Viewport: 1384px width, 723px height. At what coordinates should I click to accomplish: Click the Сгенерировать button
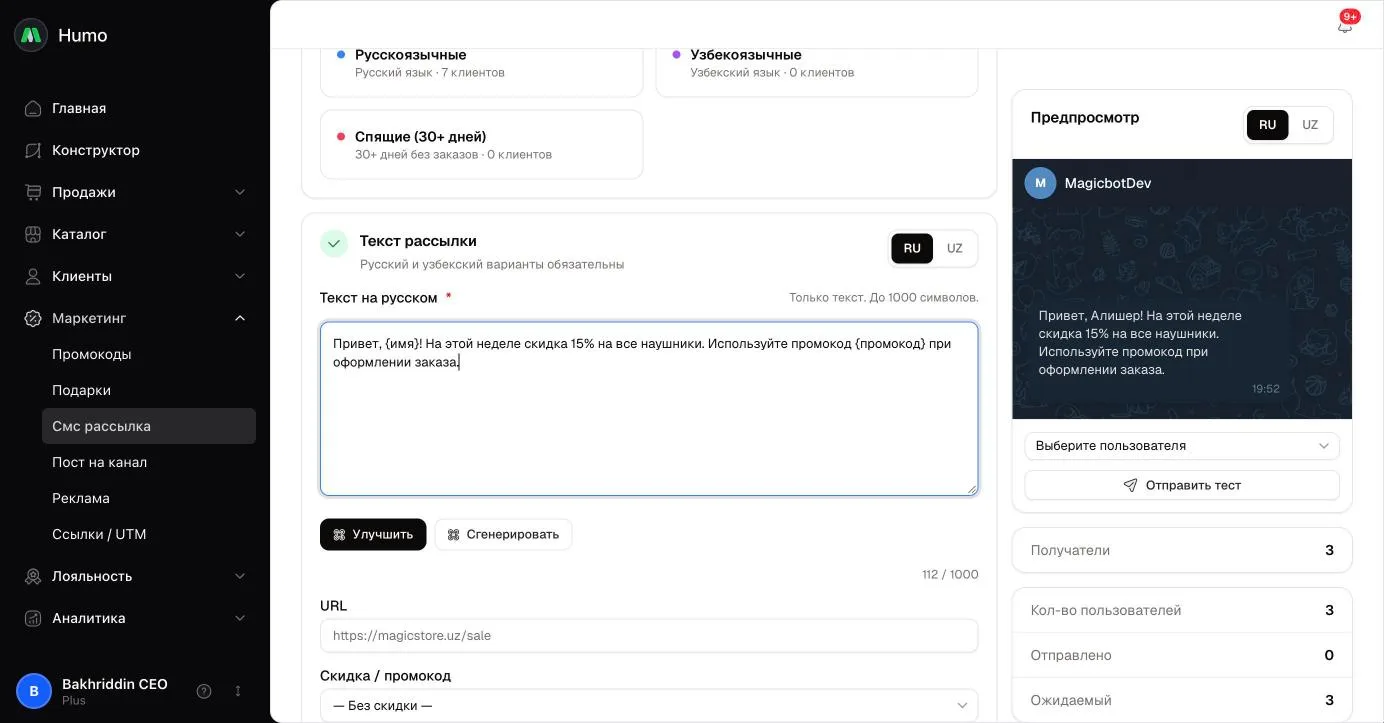click(503, 534)
